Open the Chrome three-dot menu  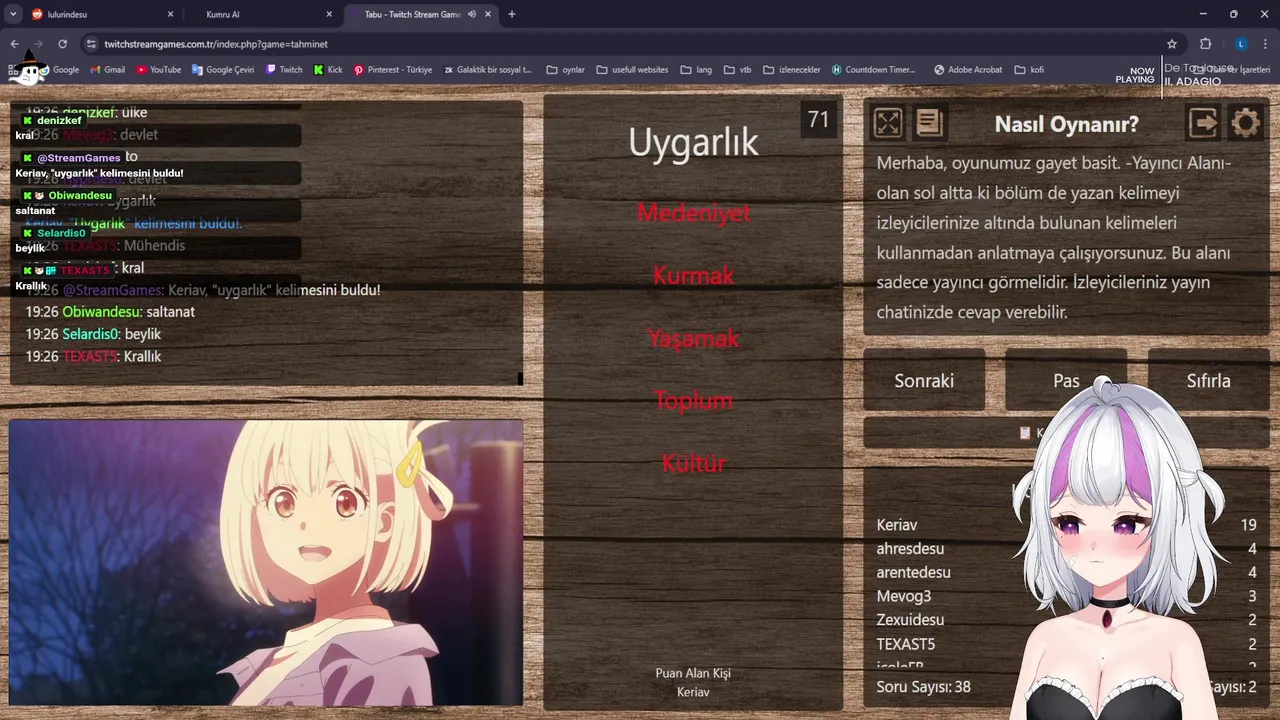click(x=1266, y=44)
